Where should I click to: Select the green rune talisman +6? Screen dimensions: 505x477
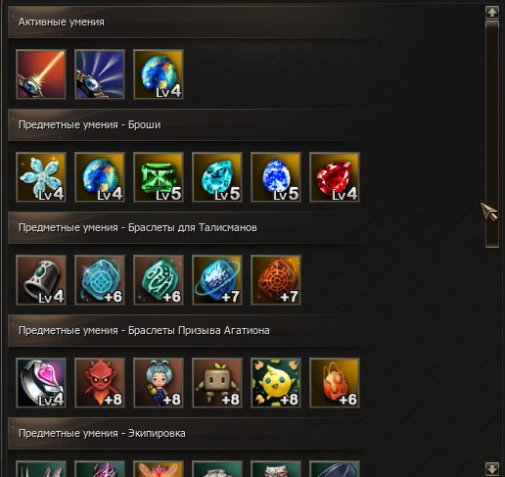coord(158,280)
